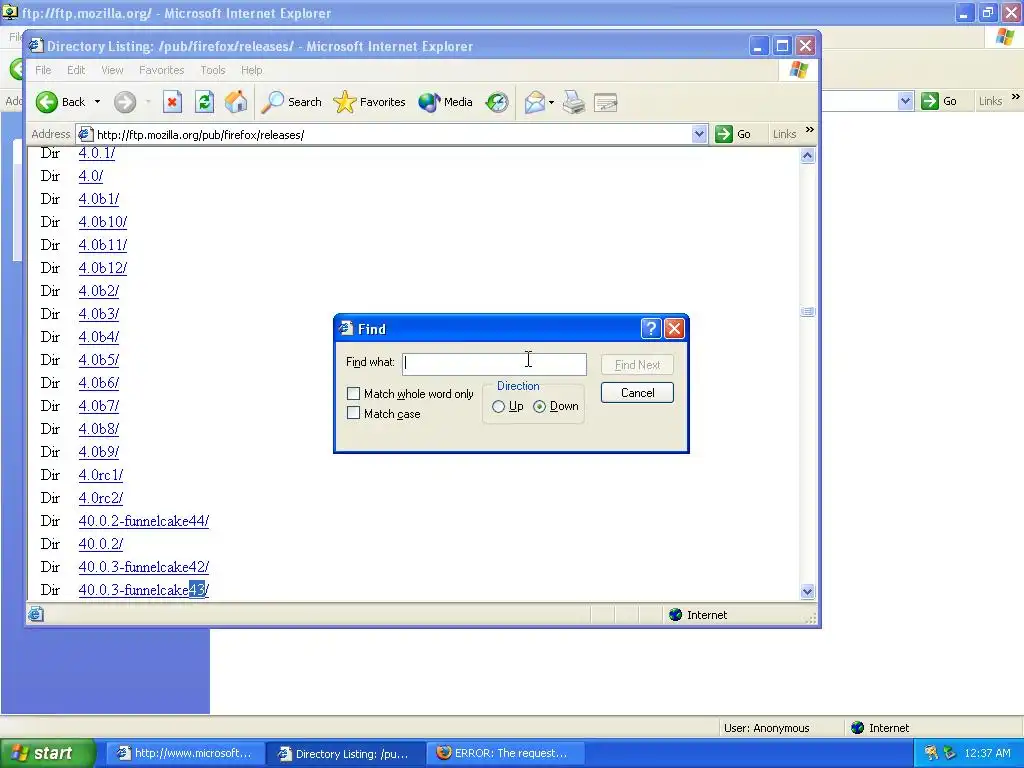
Task: Expand the address bar dropdown
Action: (x=699, y=135)
